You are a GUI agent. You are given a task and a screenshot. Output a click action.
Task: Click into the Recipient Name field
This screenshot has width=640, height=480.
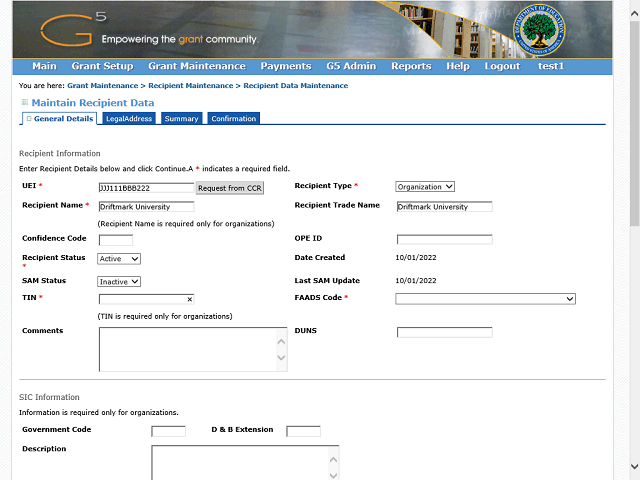click(x=147, y=207)
